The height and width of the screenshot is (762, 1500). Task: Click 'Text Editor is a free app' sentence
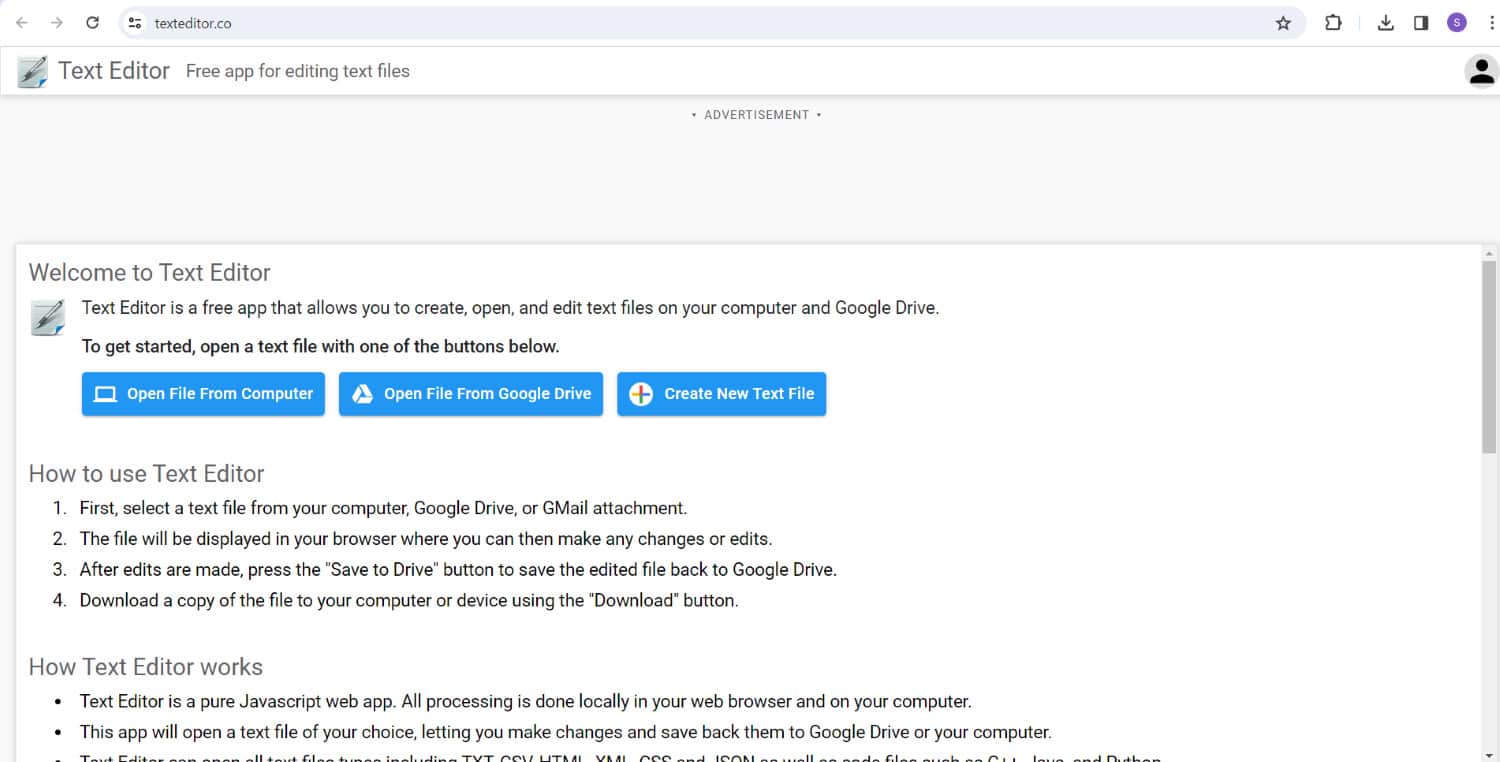tap(511, 308)
